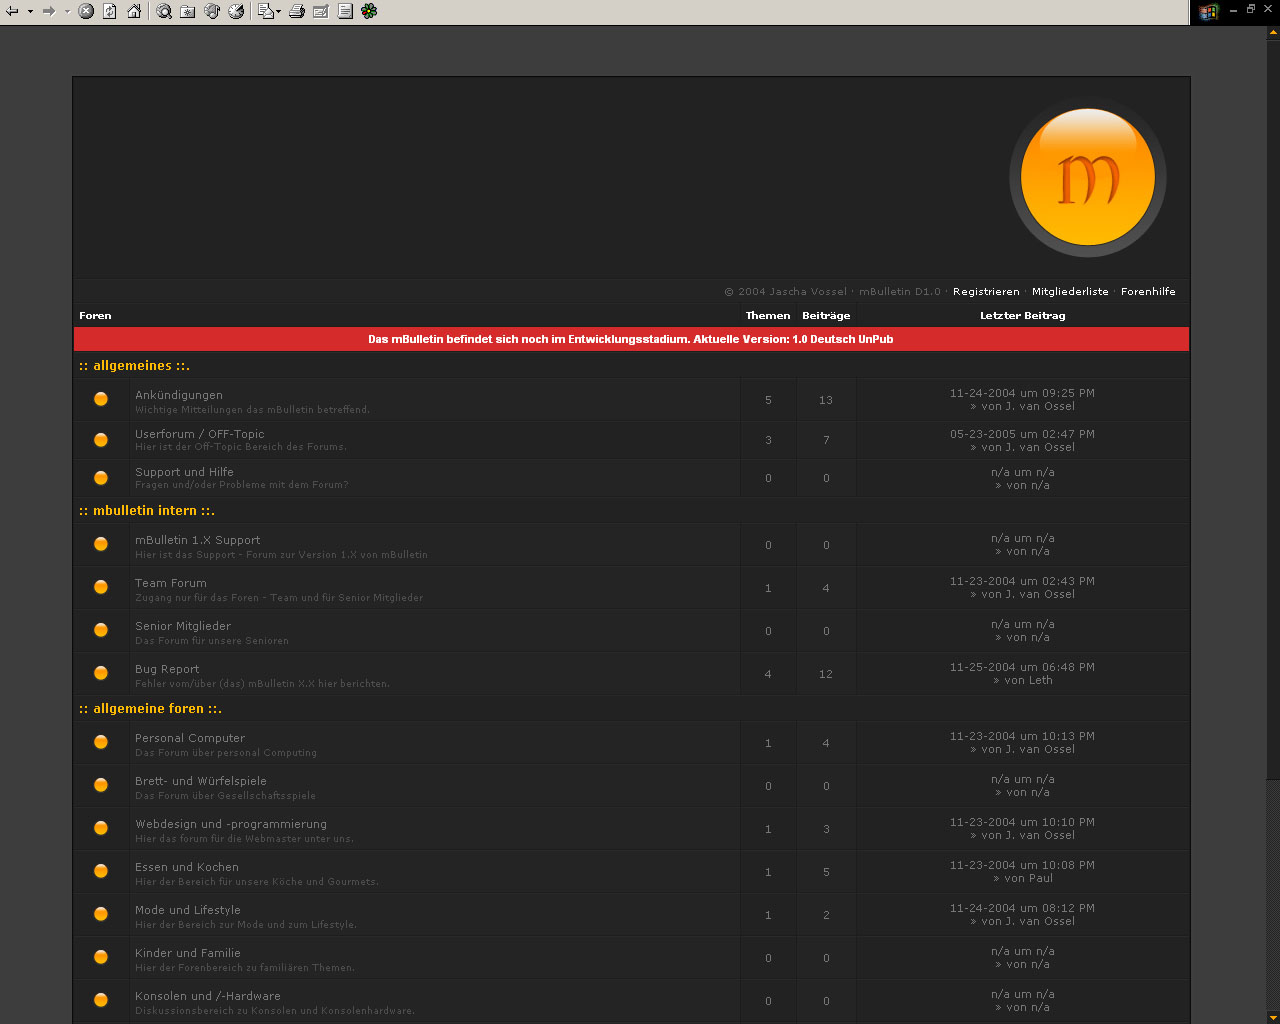This screenshot has height=1024, width=1280.
Task: Open the Mitgliederliste page
Action: pyautogui.click(x=1070, y=292)
